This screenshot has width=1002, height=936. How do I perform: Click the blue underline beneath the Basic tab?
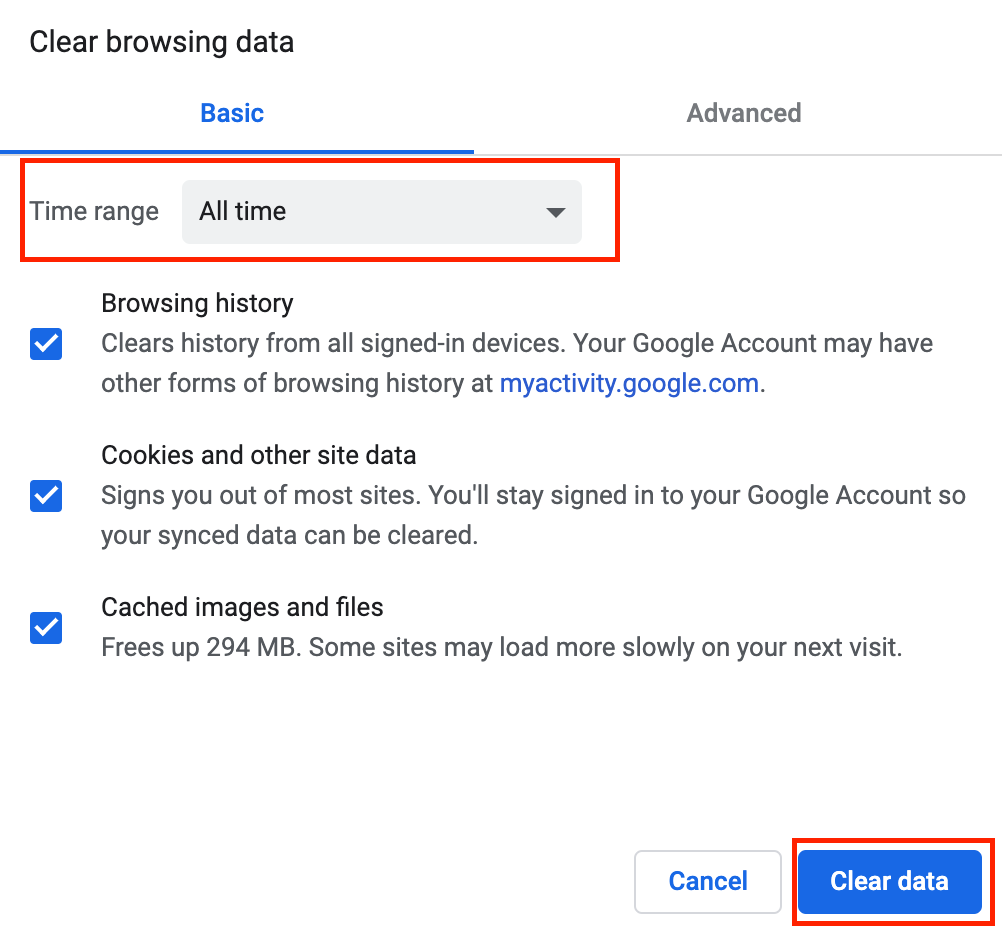[237, 152]
